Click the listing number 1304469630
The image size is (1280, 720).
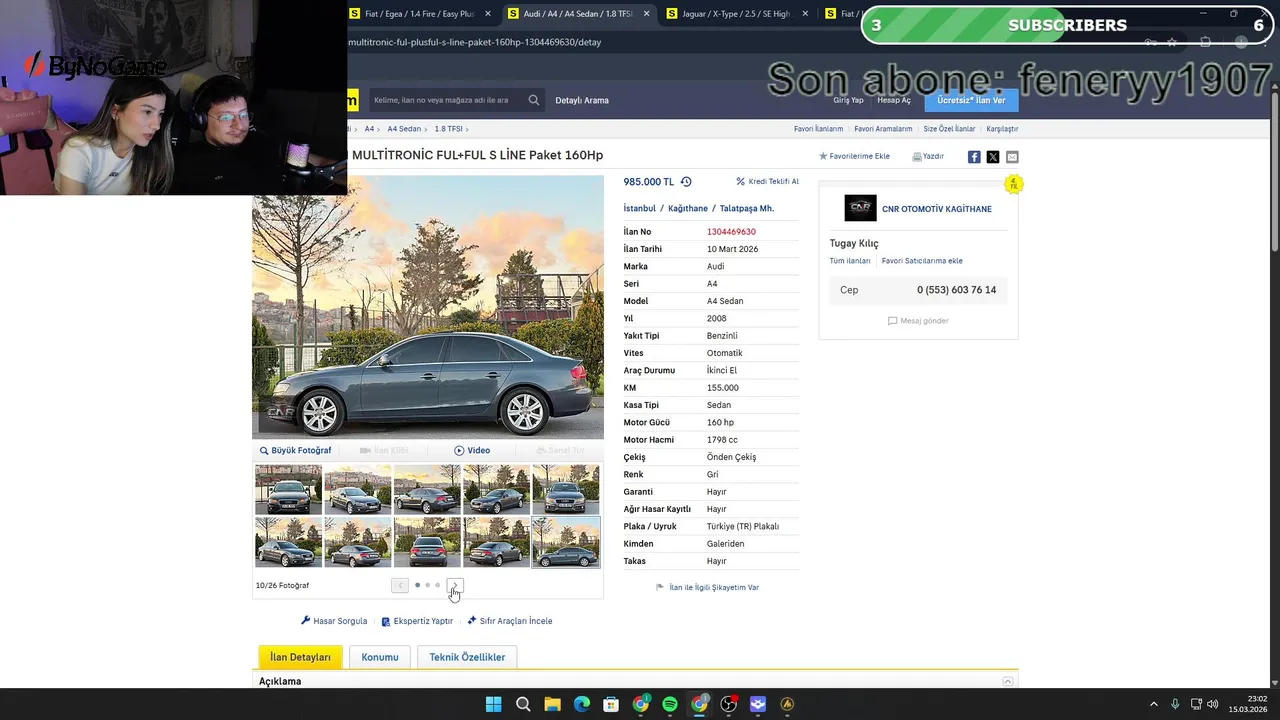pyautogui.click(x=731, y=232)
